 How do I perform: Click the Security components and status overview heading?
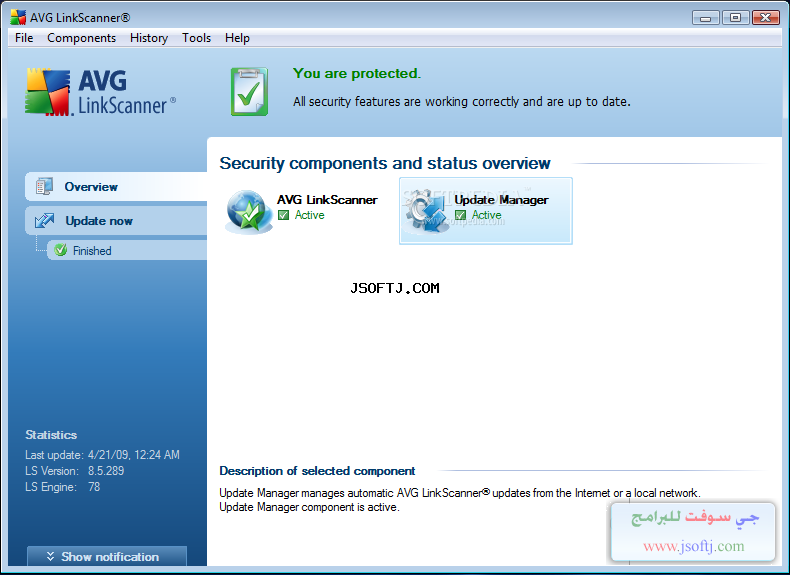click(x=385, y=163)
